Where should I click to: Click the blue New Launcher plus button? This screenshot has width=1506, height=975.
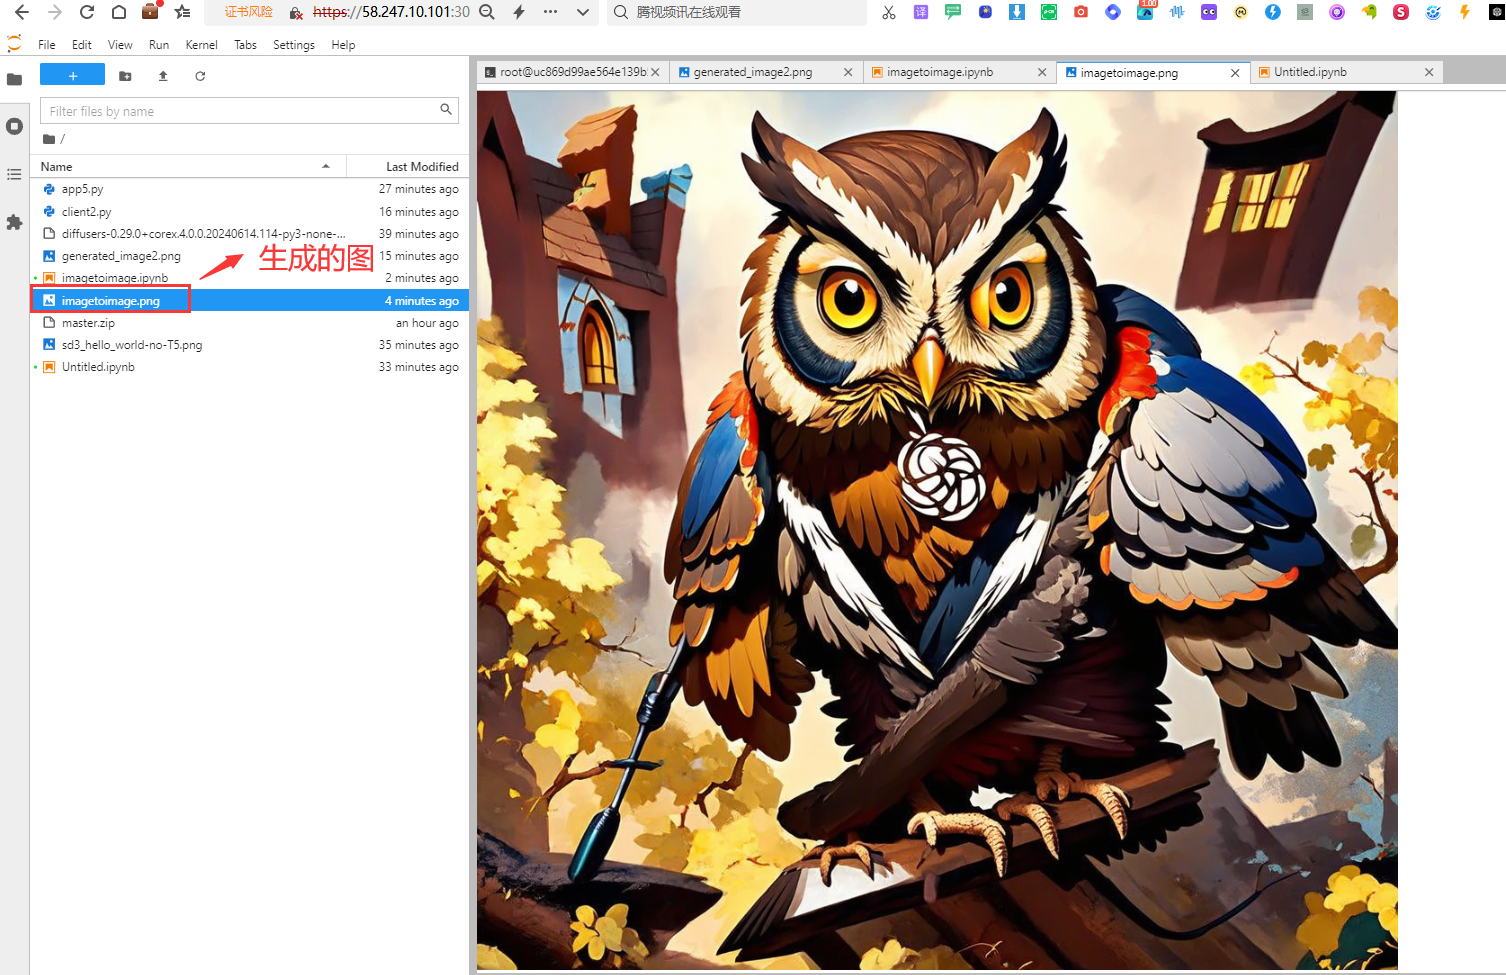[x=72, y=76]
